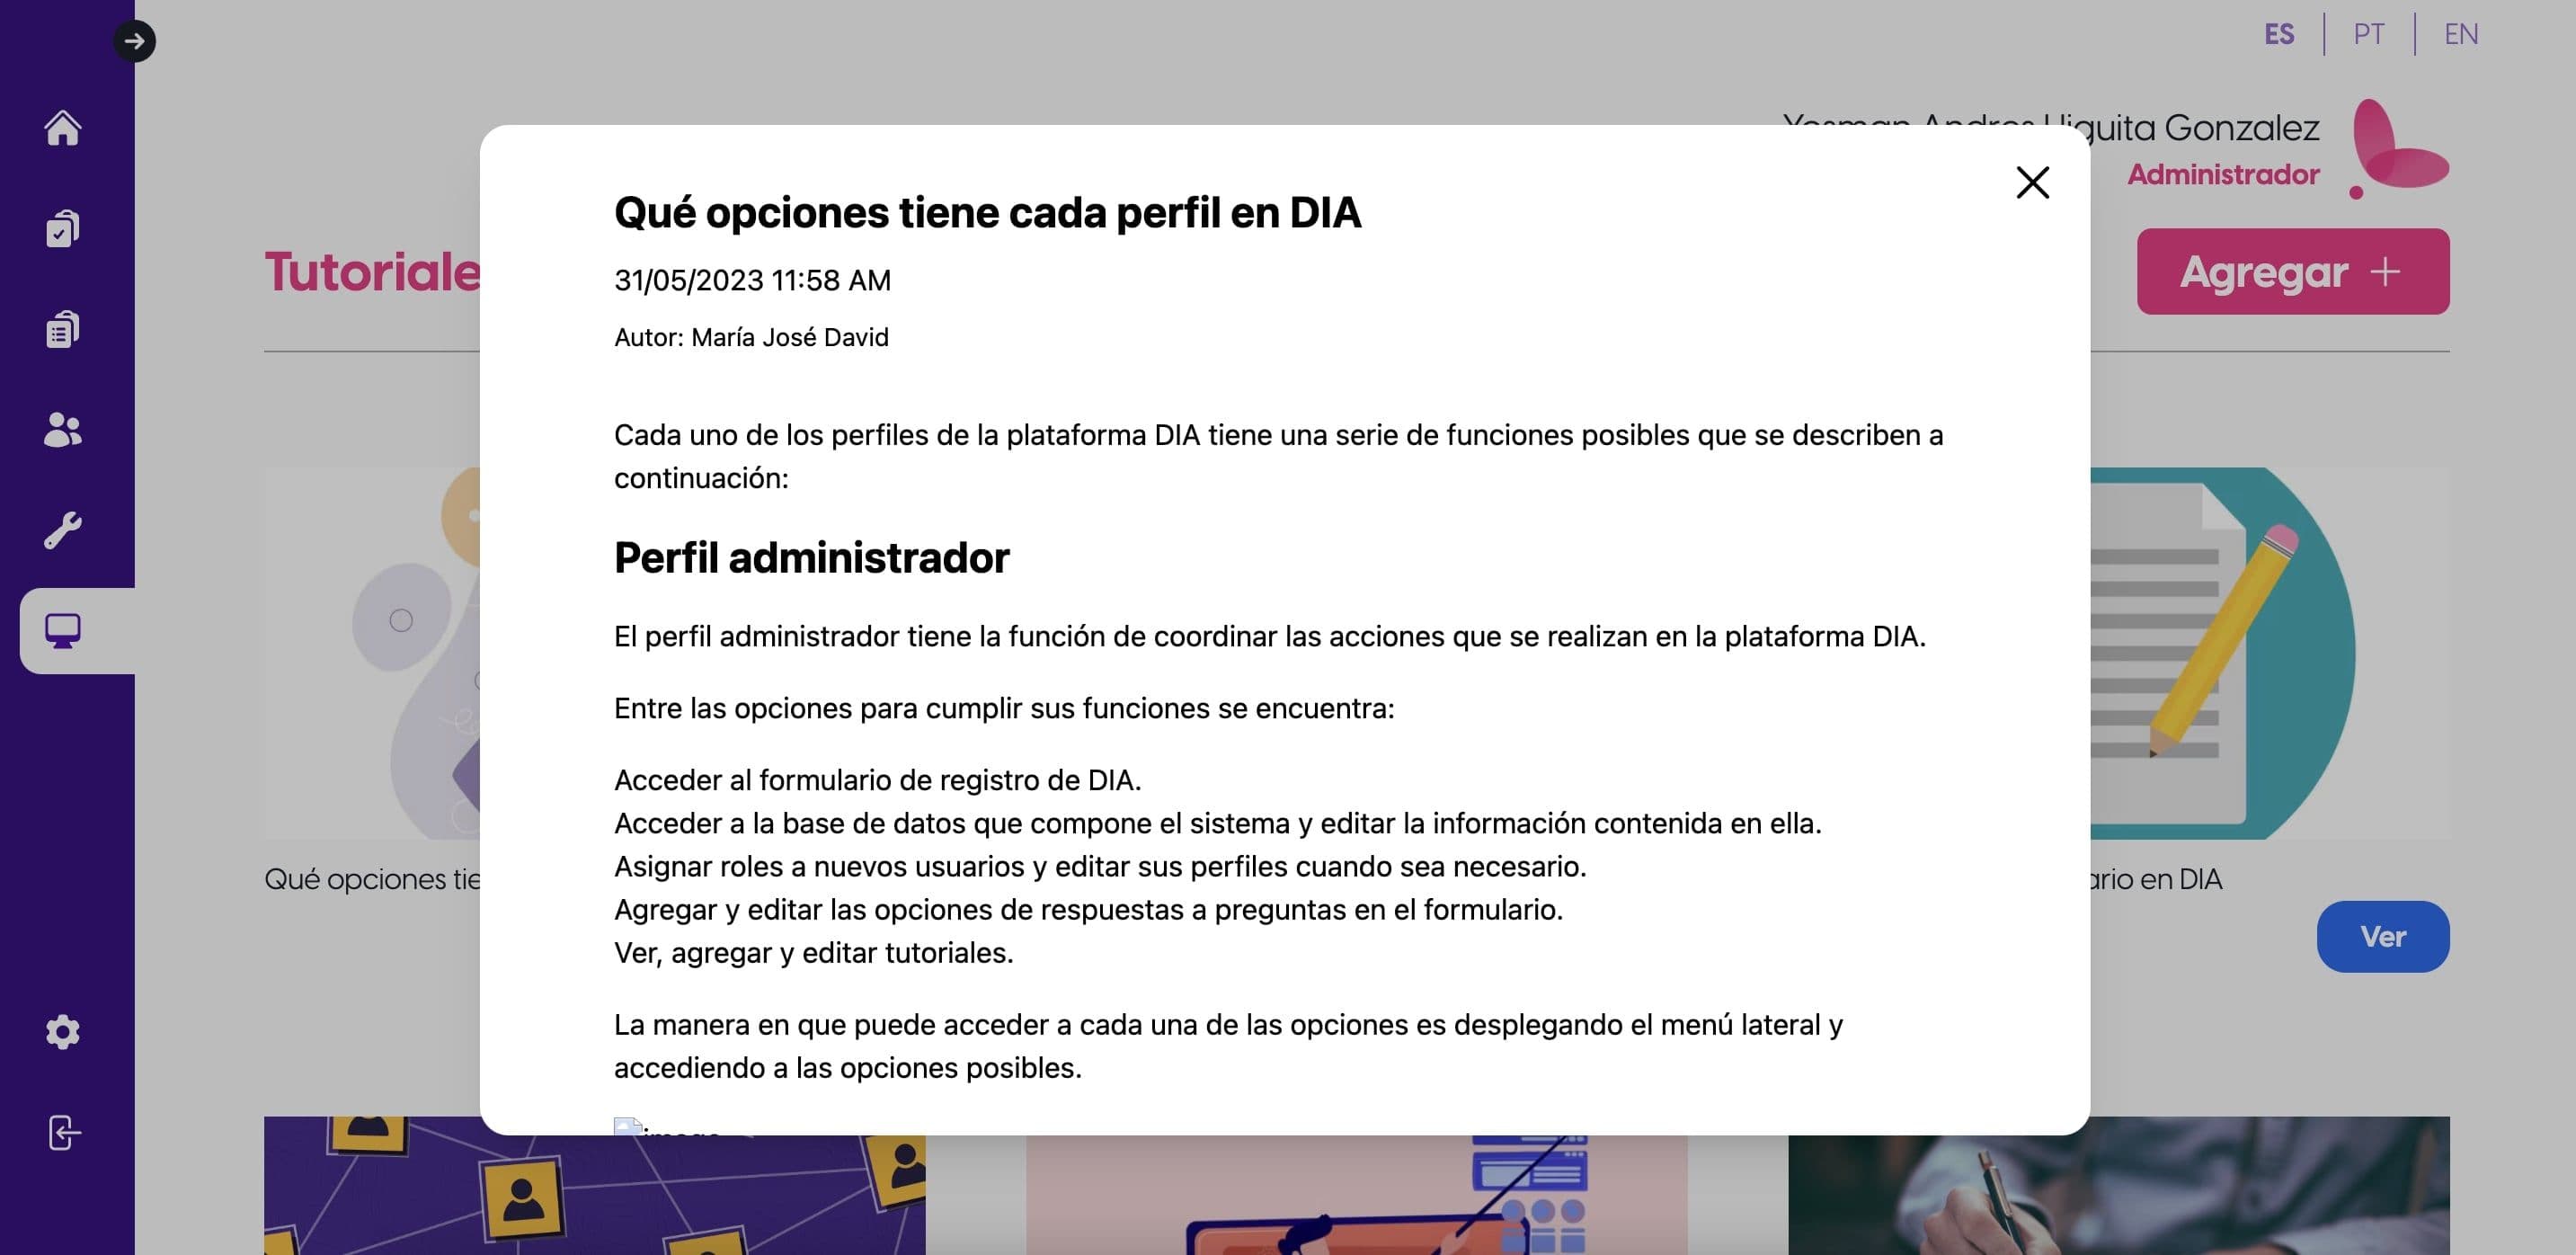
Task: Select the monitor tutorials icon in the sidebar
Action: click(62, 631)
